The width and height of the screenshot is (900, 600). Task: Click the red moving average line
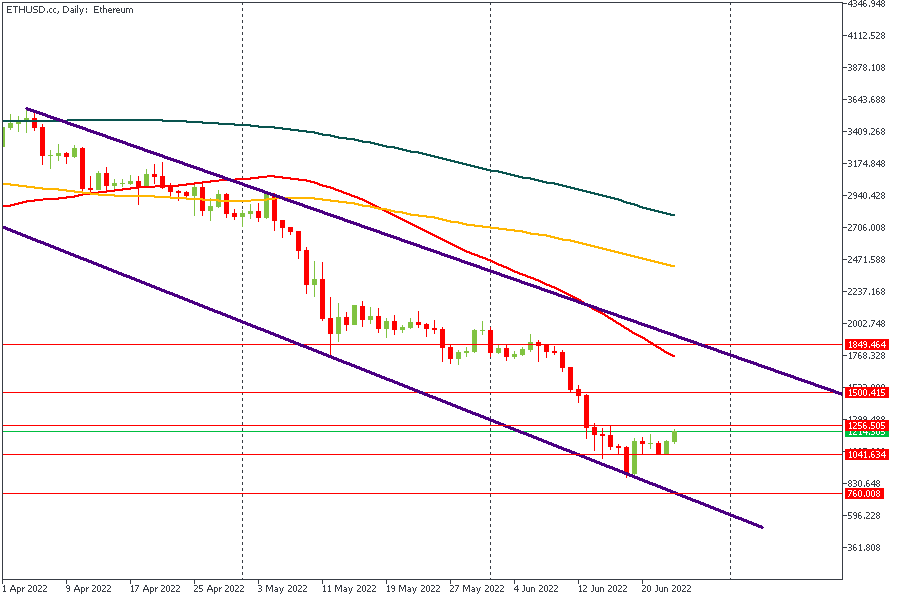[600, 310]
